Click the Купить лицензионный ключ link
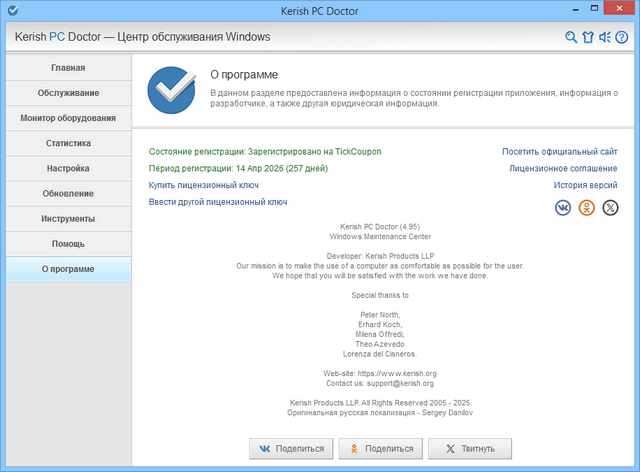640x472 pixels. click(x=204, y=185)
